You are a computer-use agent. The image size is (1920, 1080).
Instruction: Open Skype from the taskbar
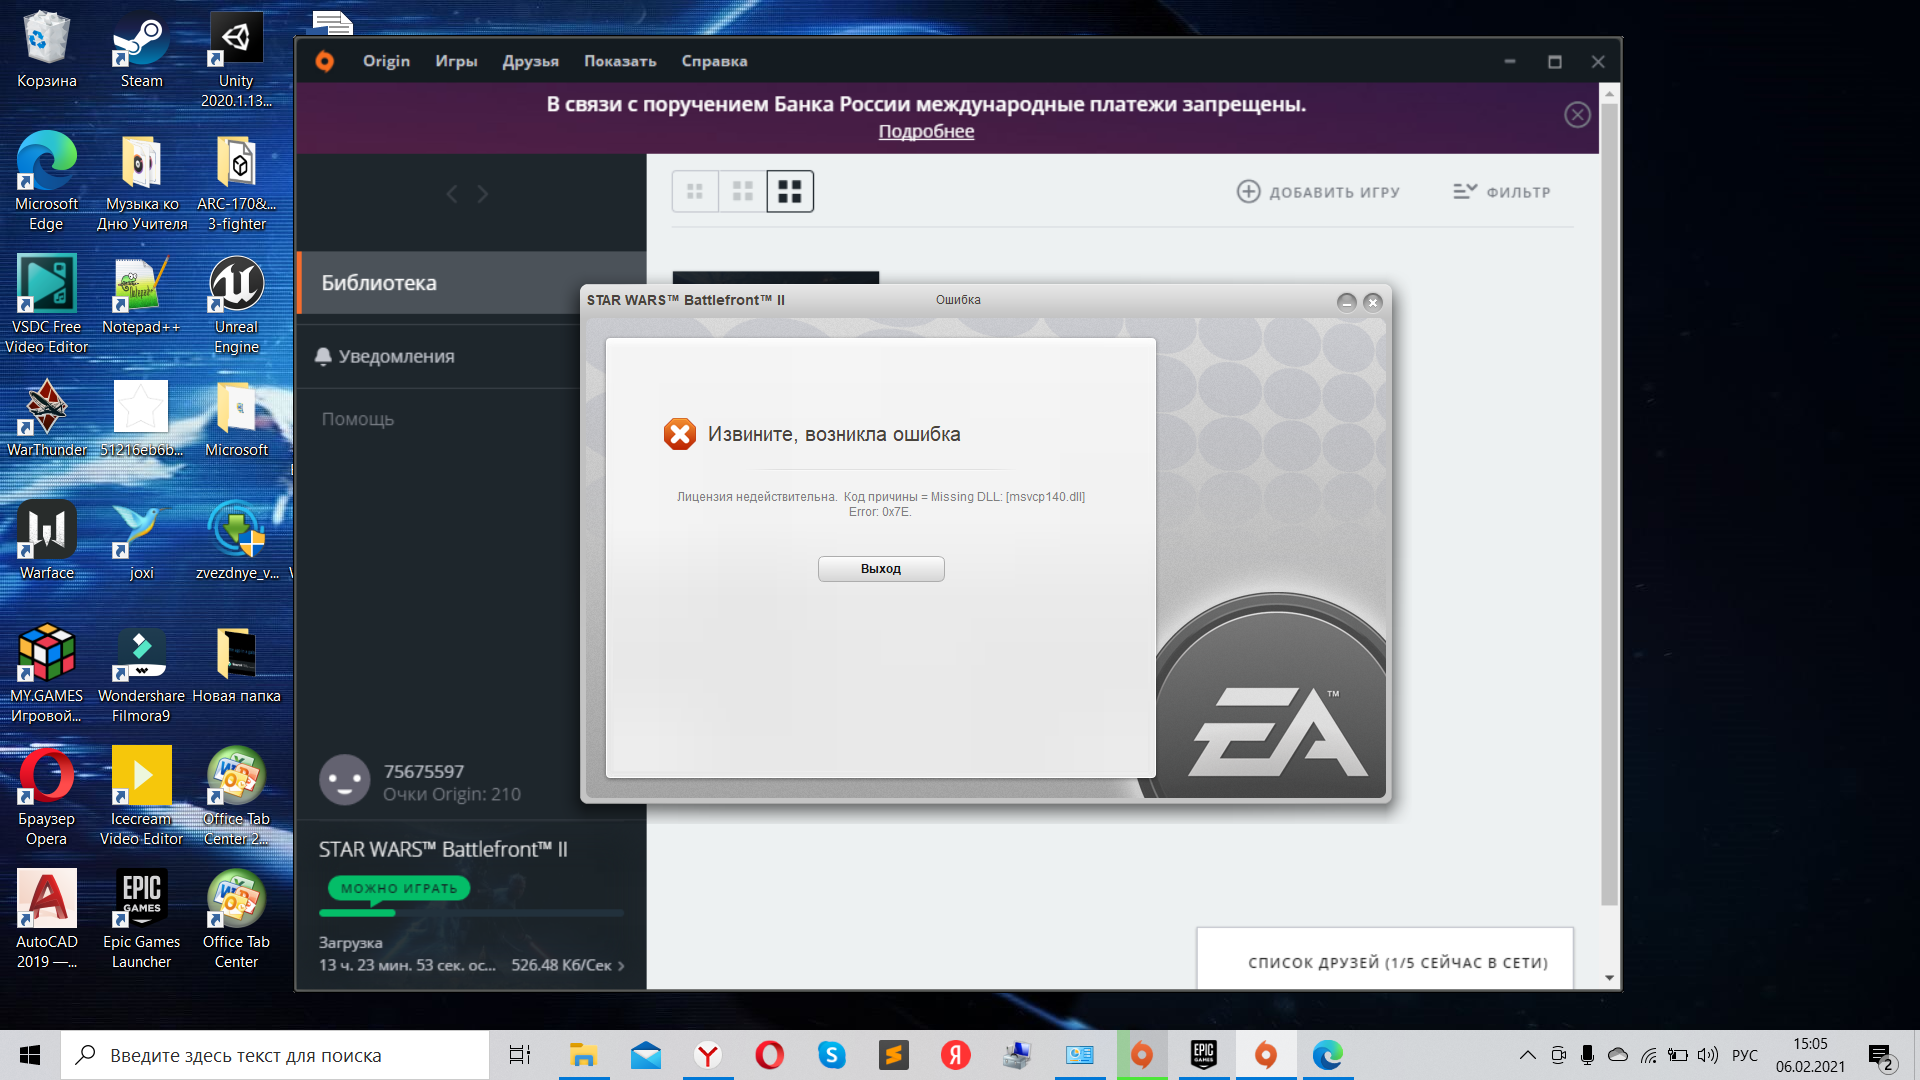coord(831,1055)
